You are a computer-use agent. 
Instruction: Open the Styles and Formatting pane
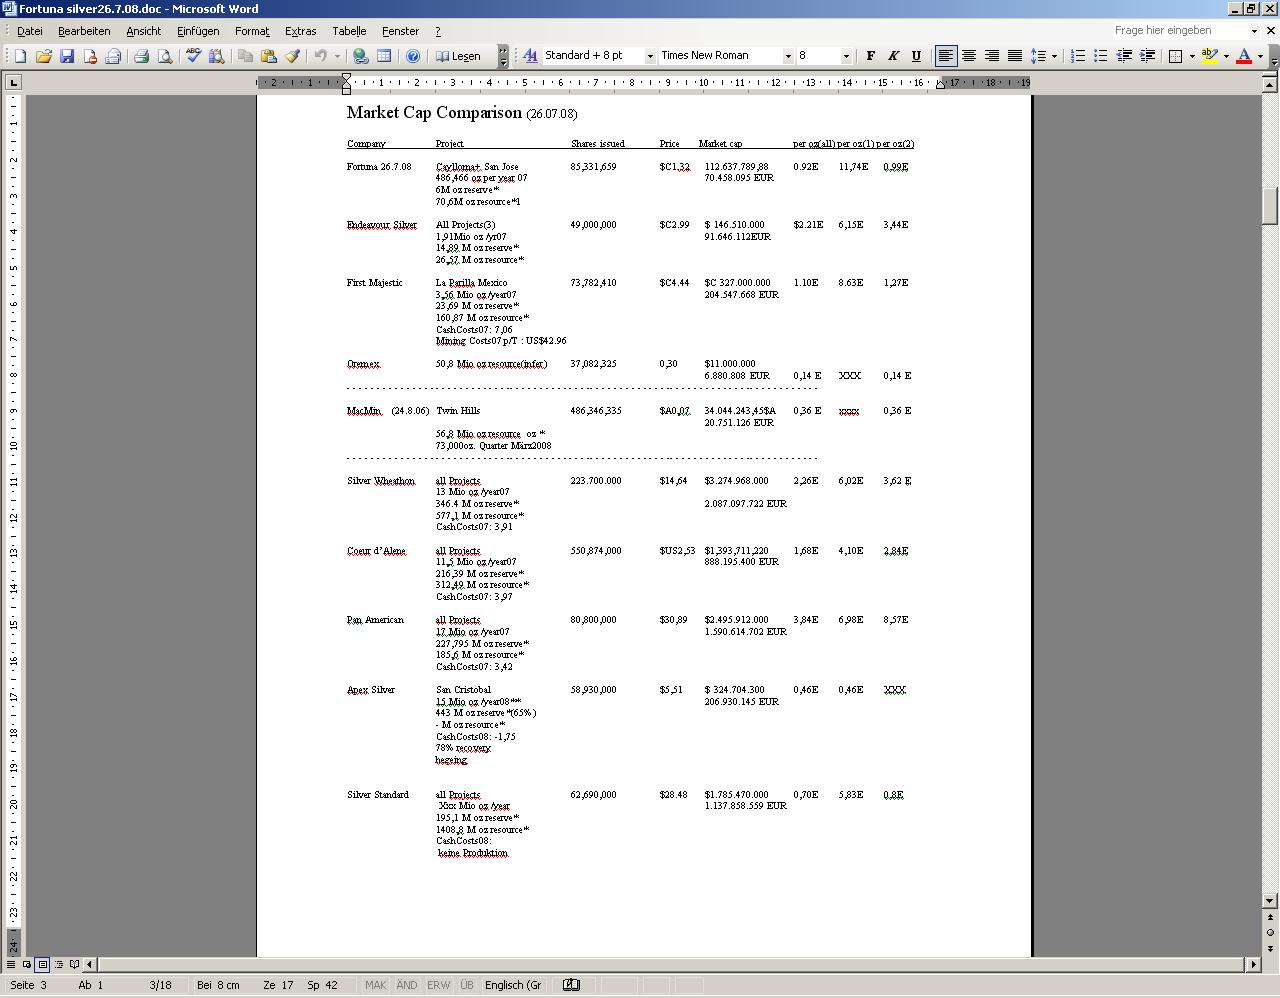click(x=530, y=56)
